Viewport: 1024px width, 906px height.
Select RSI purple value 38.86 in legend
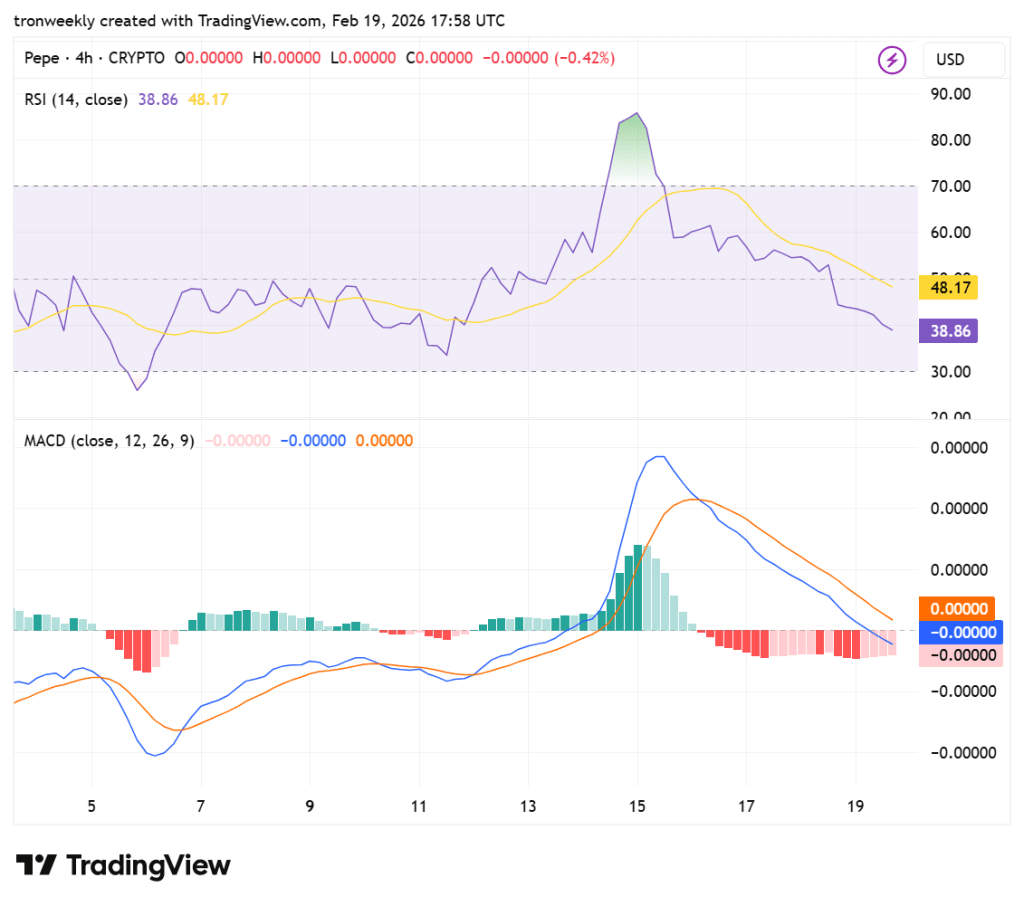tap(158, 99)
